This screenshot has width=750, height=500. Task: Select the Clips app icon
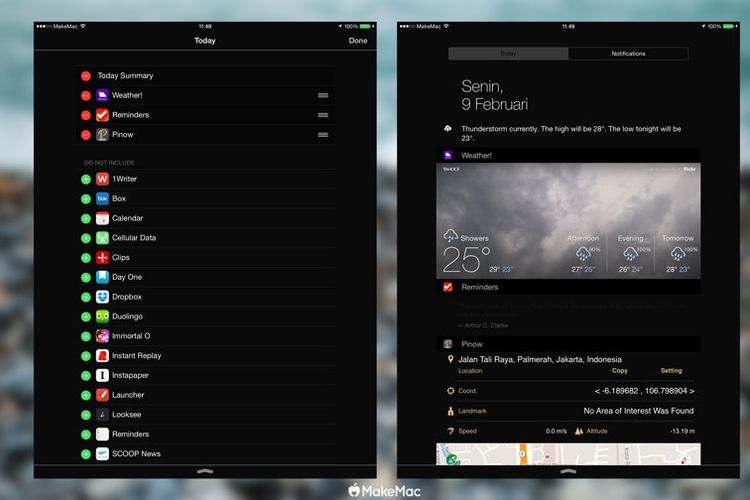click(x=102, y=257)
